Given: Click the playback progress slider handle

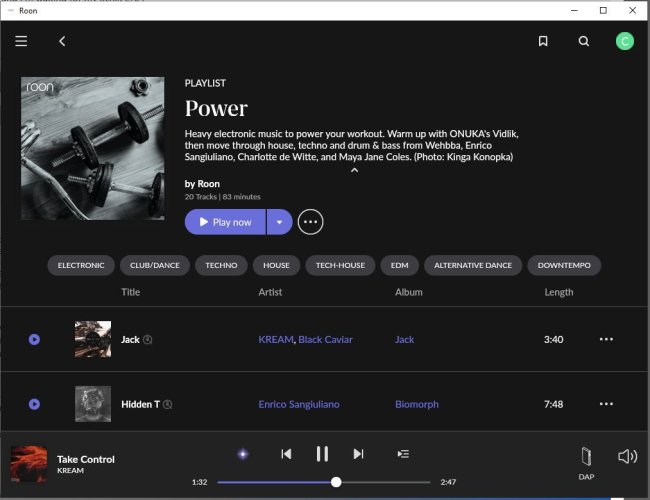Looking at the screenshot, I should (336, 482).
